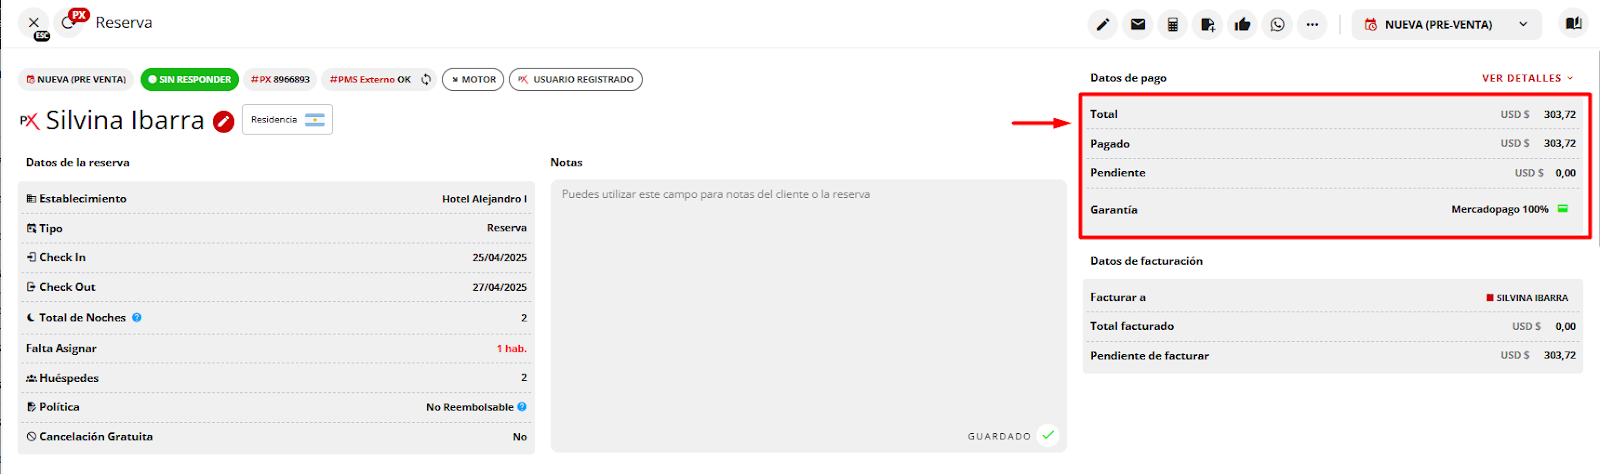
Task: Toggle the SIN RESPONDER status badge
Action: coord(189,80)
